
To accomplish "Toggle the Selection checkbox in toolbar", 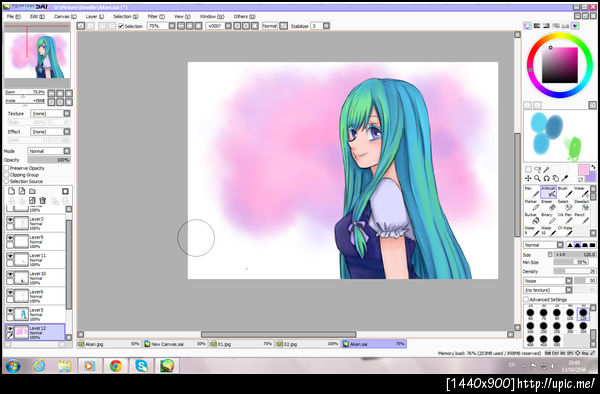I will pyautogui.click(x=121, y=26).
